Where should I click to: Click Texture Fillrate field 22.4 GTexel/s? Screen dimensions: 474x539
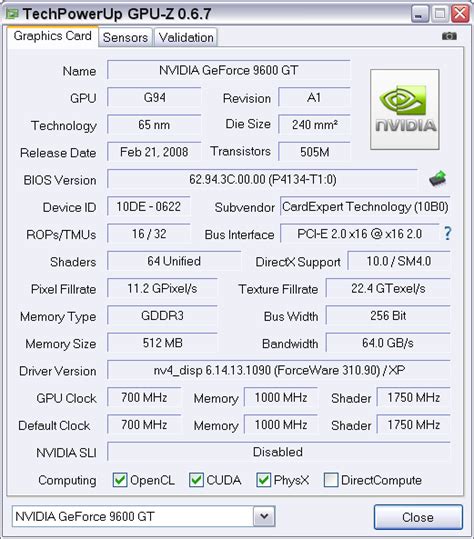tap(388, 288)
